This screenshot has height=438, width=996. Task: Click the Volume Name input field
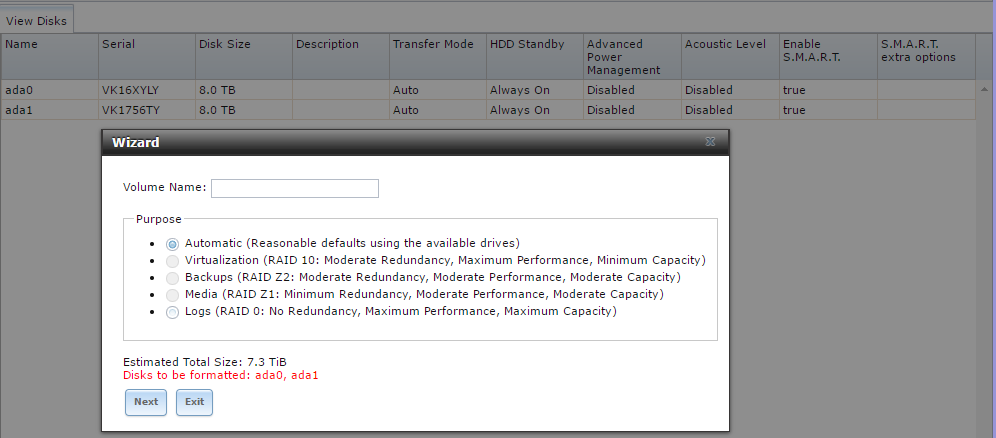tap(295, 189)
